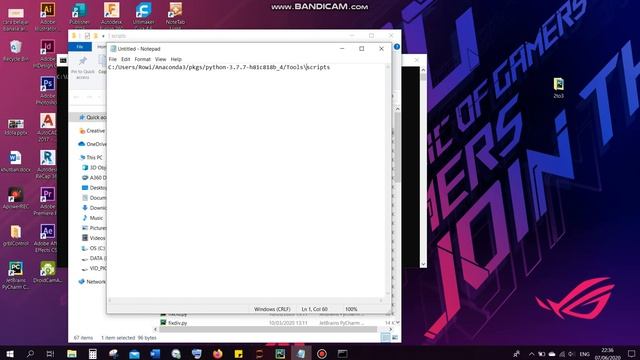Select OS (C:) drive in Explorer sidebar
Image resolution: width=640 pixels, height=360 pixels.
point(93,248)
